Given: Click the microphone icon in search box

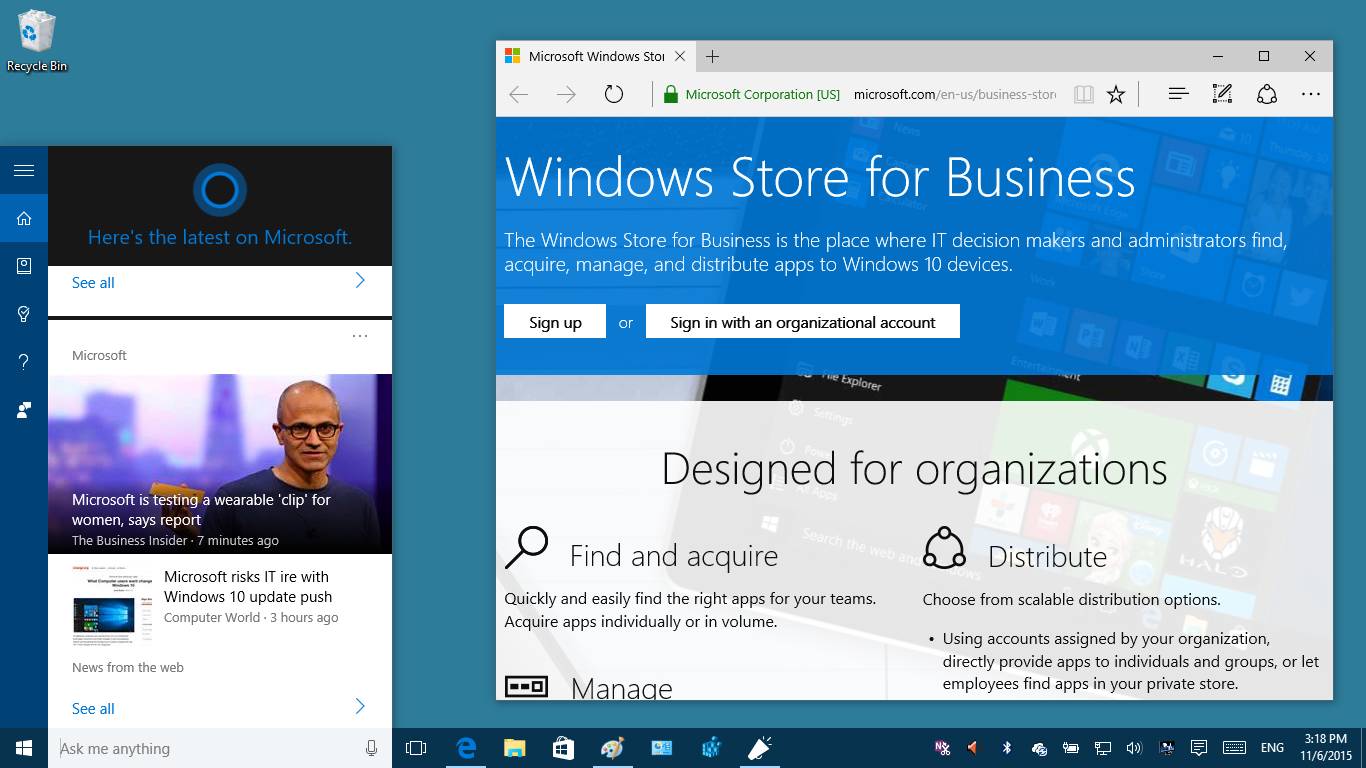Looking at the screenshot, I should 371,748.
